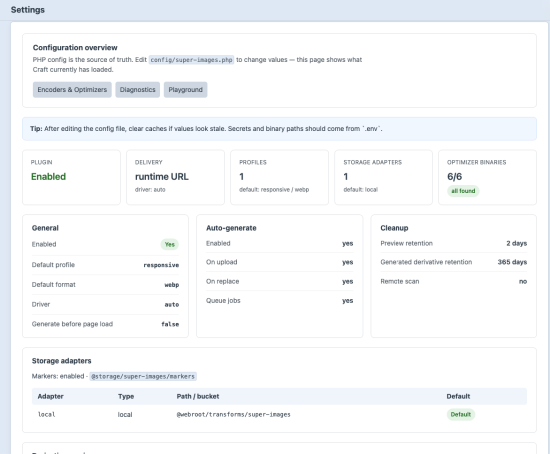The width and height of the screenshot is (550, 454).
Task: Click the 'driver: auto' caption
Action: pyautogui.click(x=150, y=190)
